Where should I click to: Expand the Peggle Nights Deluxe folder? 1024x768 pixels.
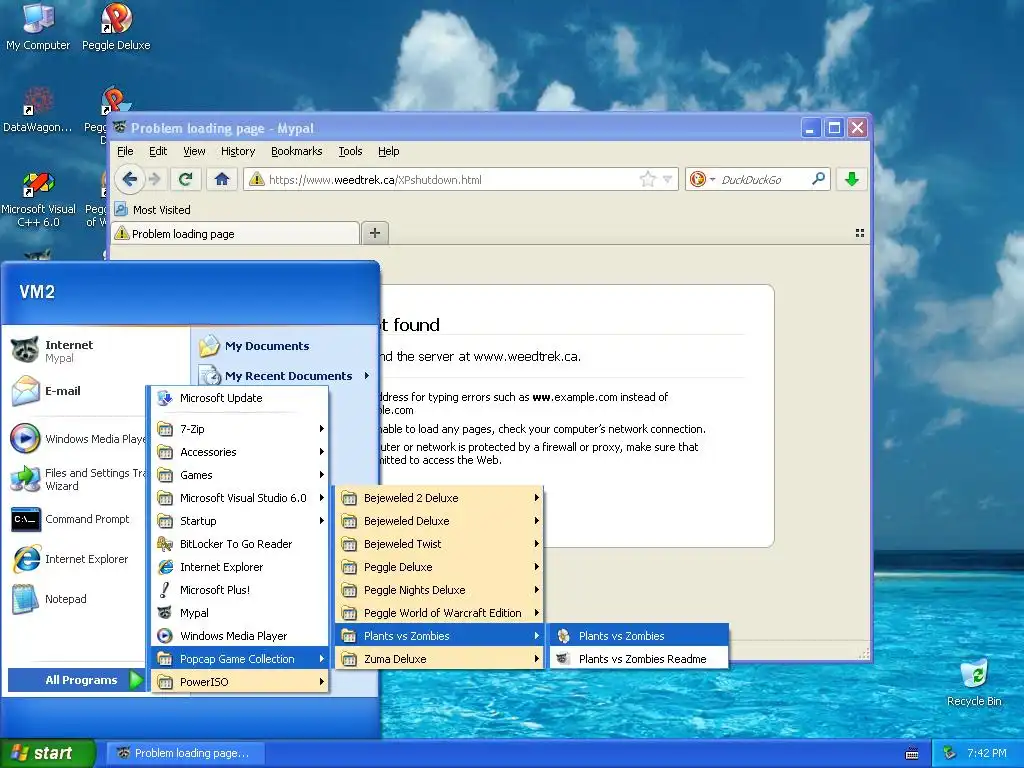coord(439,590)
